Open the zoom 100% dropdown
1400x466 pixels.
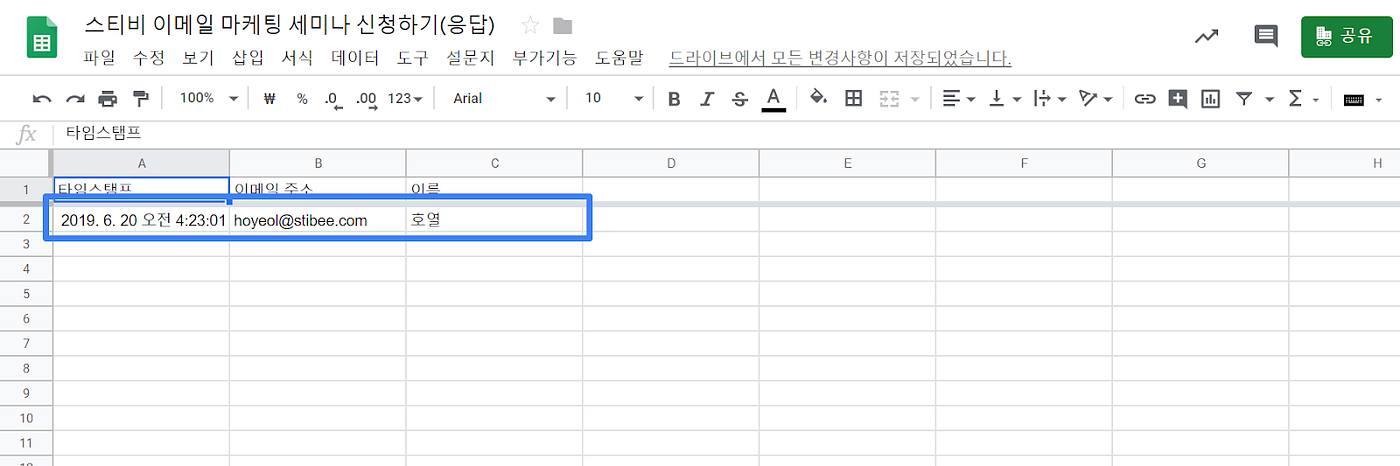(209, 98)
